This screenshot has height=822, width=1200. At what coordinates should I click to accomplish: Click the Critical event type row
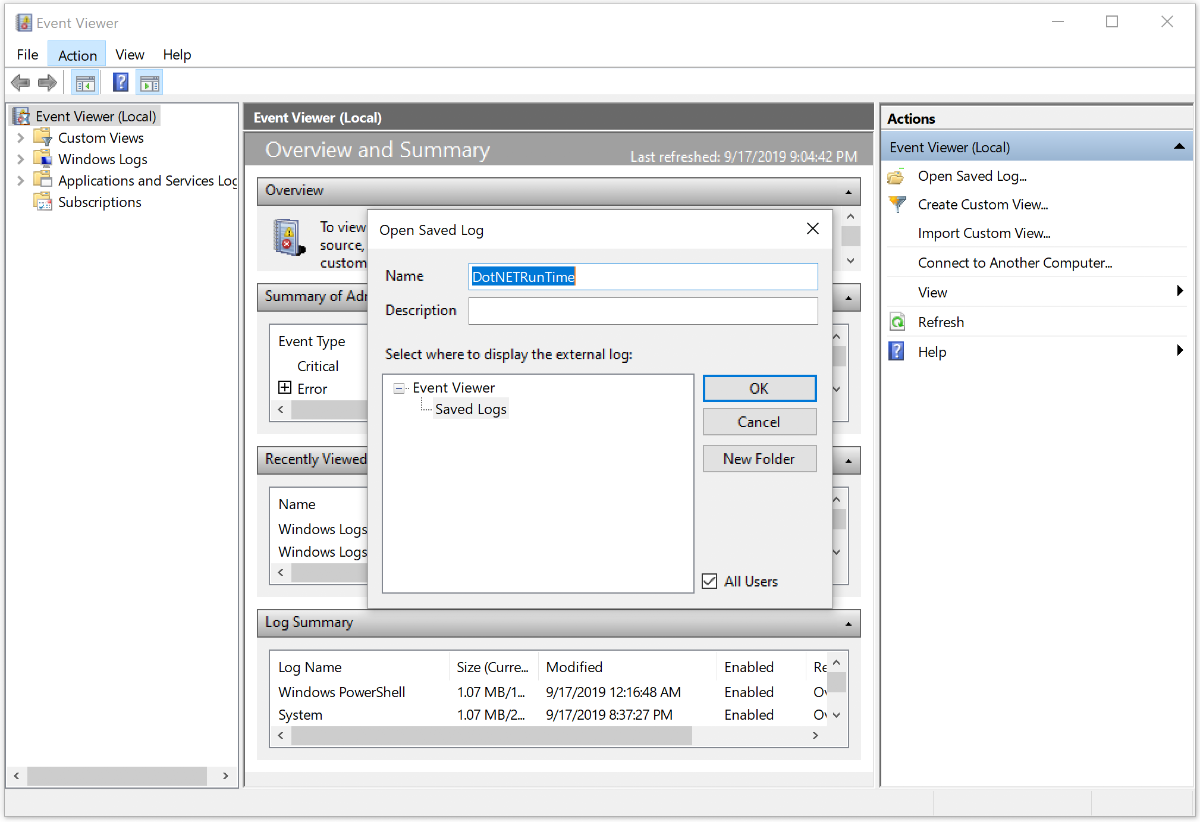(x=318, y=366)
